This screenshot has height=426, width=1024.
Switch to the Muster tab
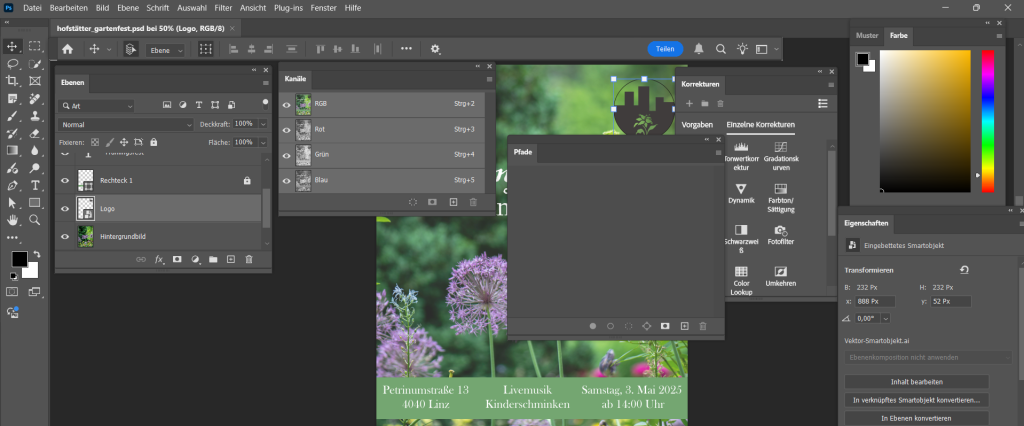click(x=866, y=36)
